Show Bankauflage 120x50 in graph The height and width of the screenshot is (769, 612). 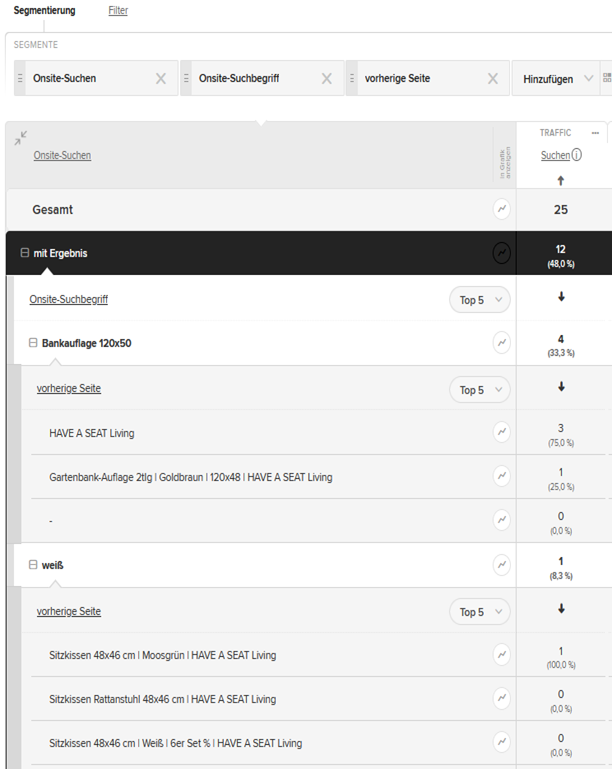coord(502,343)
